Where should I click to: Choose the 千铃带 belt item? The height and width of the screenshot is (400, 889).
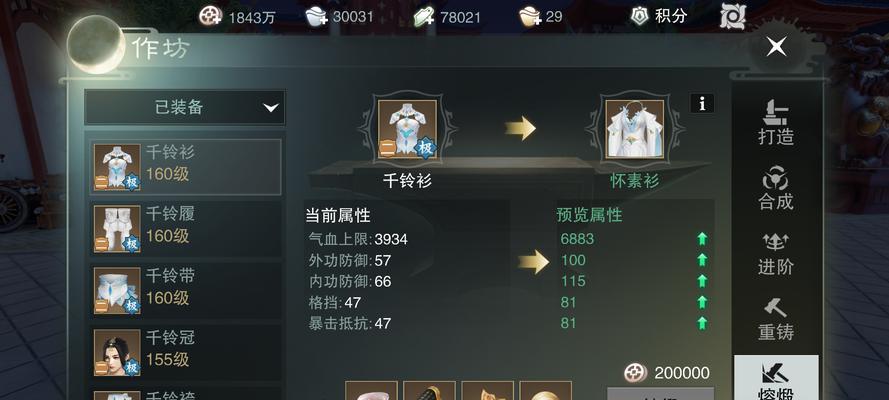tap(187, 290)
